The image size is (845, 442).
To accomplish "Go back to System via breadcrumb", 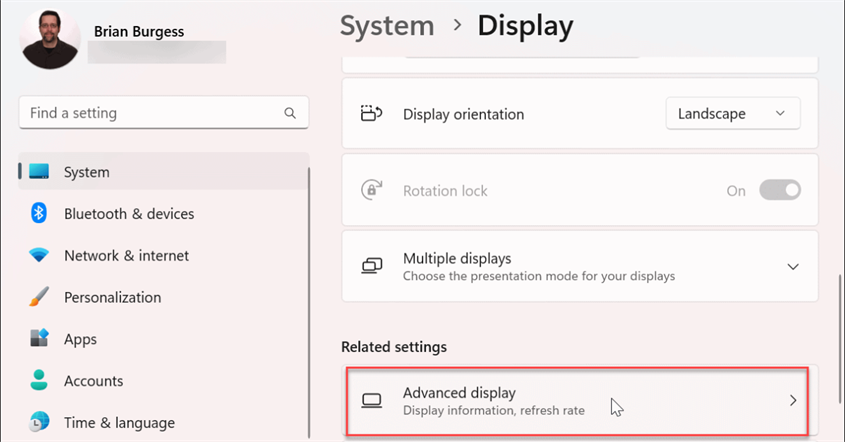I will [387, 25].
